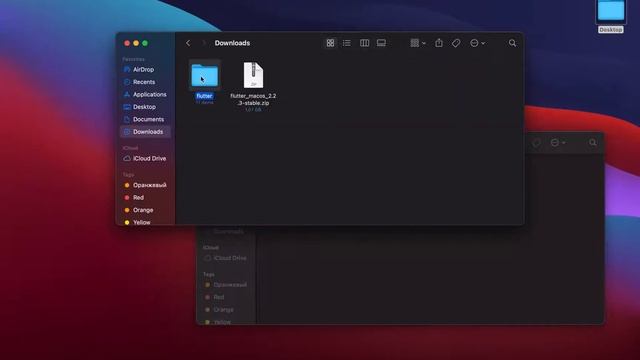Image resolution: width=640 pixels, height=360 pixels.
Task: Switch to list view
Action: tap(347, 43)
